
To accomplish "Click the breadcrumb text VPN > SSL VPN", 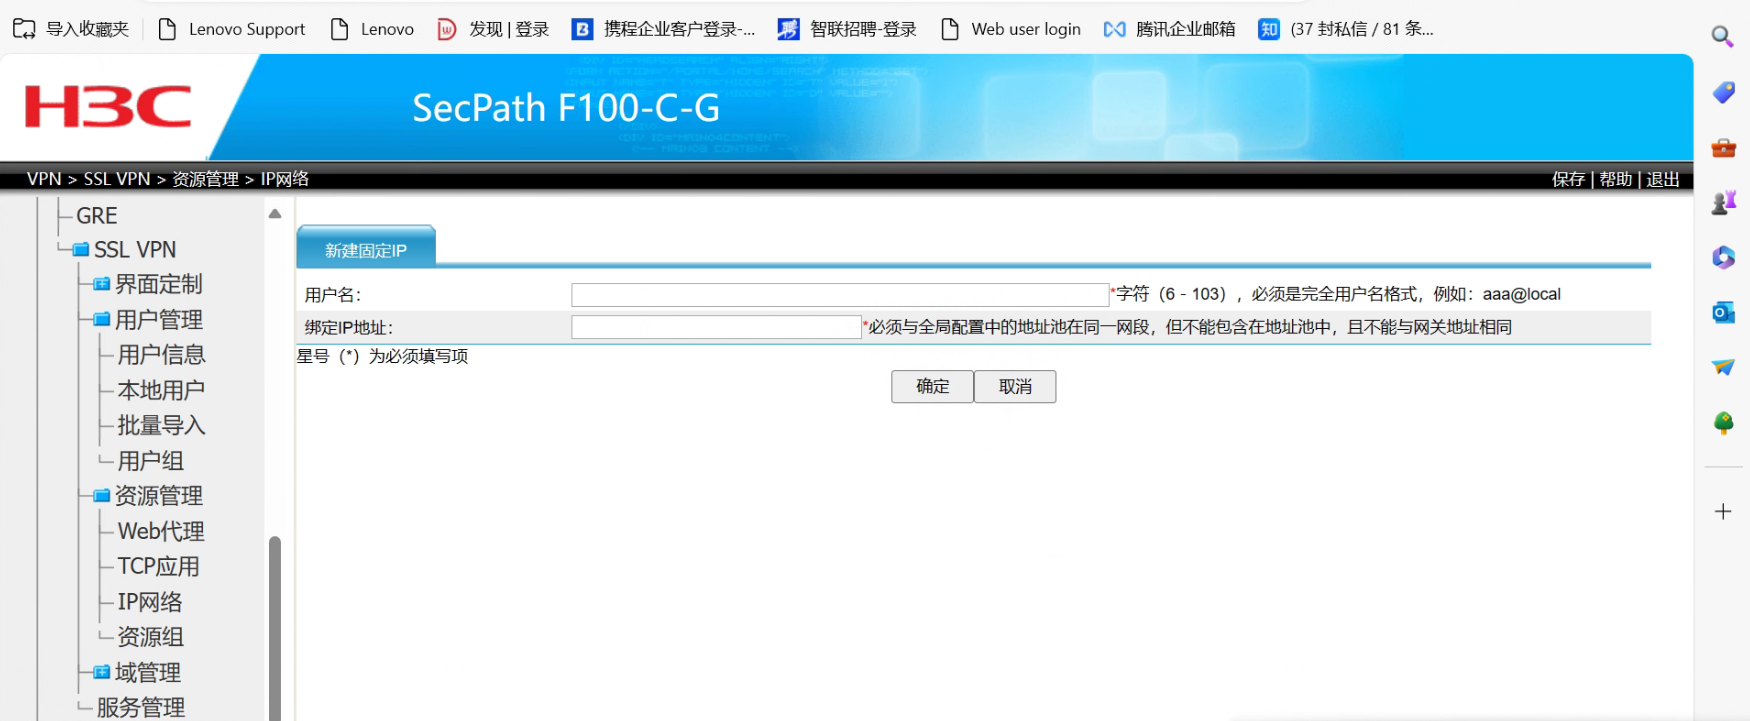I will (x=89, y=179).
